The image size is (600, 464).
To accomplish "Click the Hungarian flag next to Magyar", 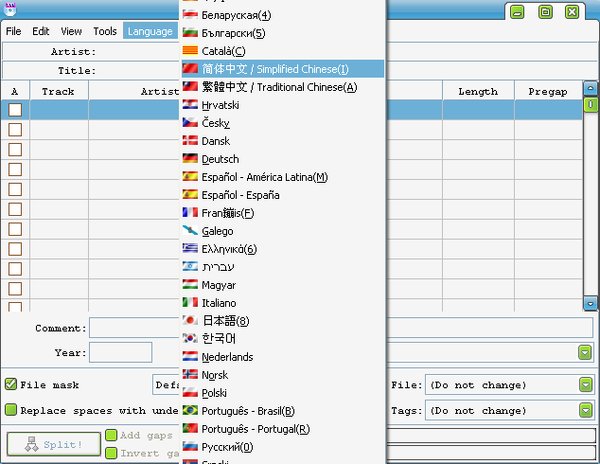I will pos(190,284).
